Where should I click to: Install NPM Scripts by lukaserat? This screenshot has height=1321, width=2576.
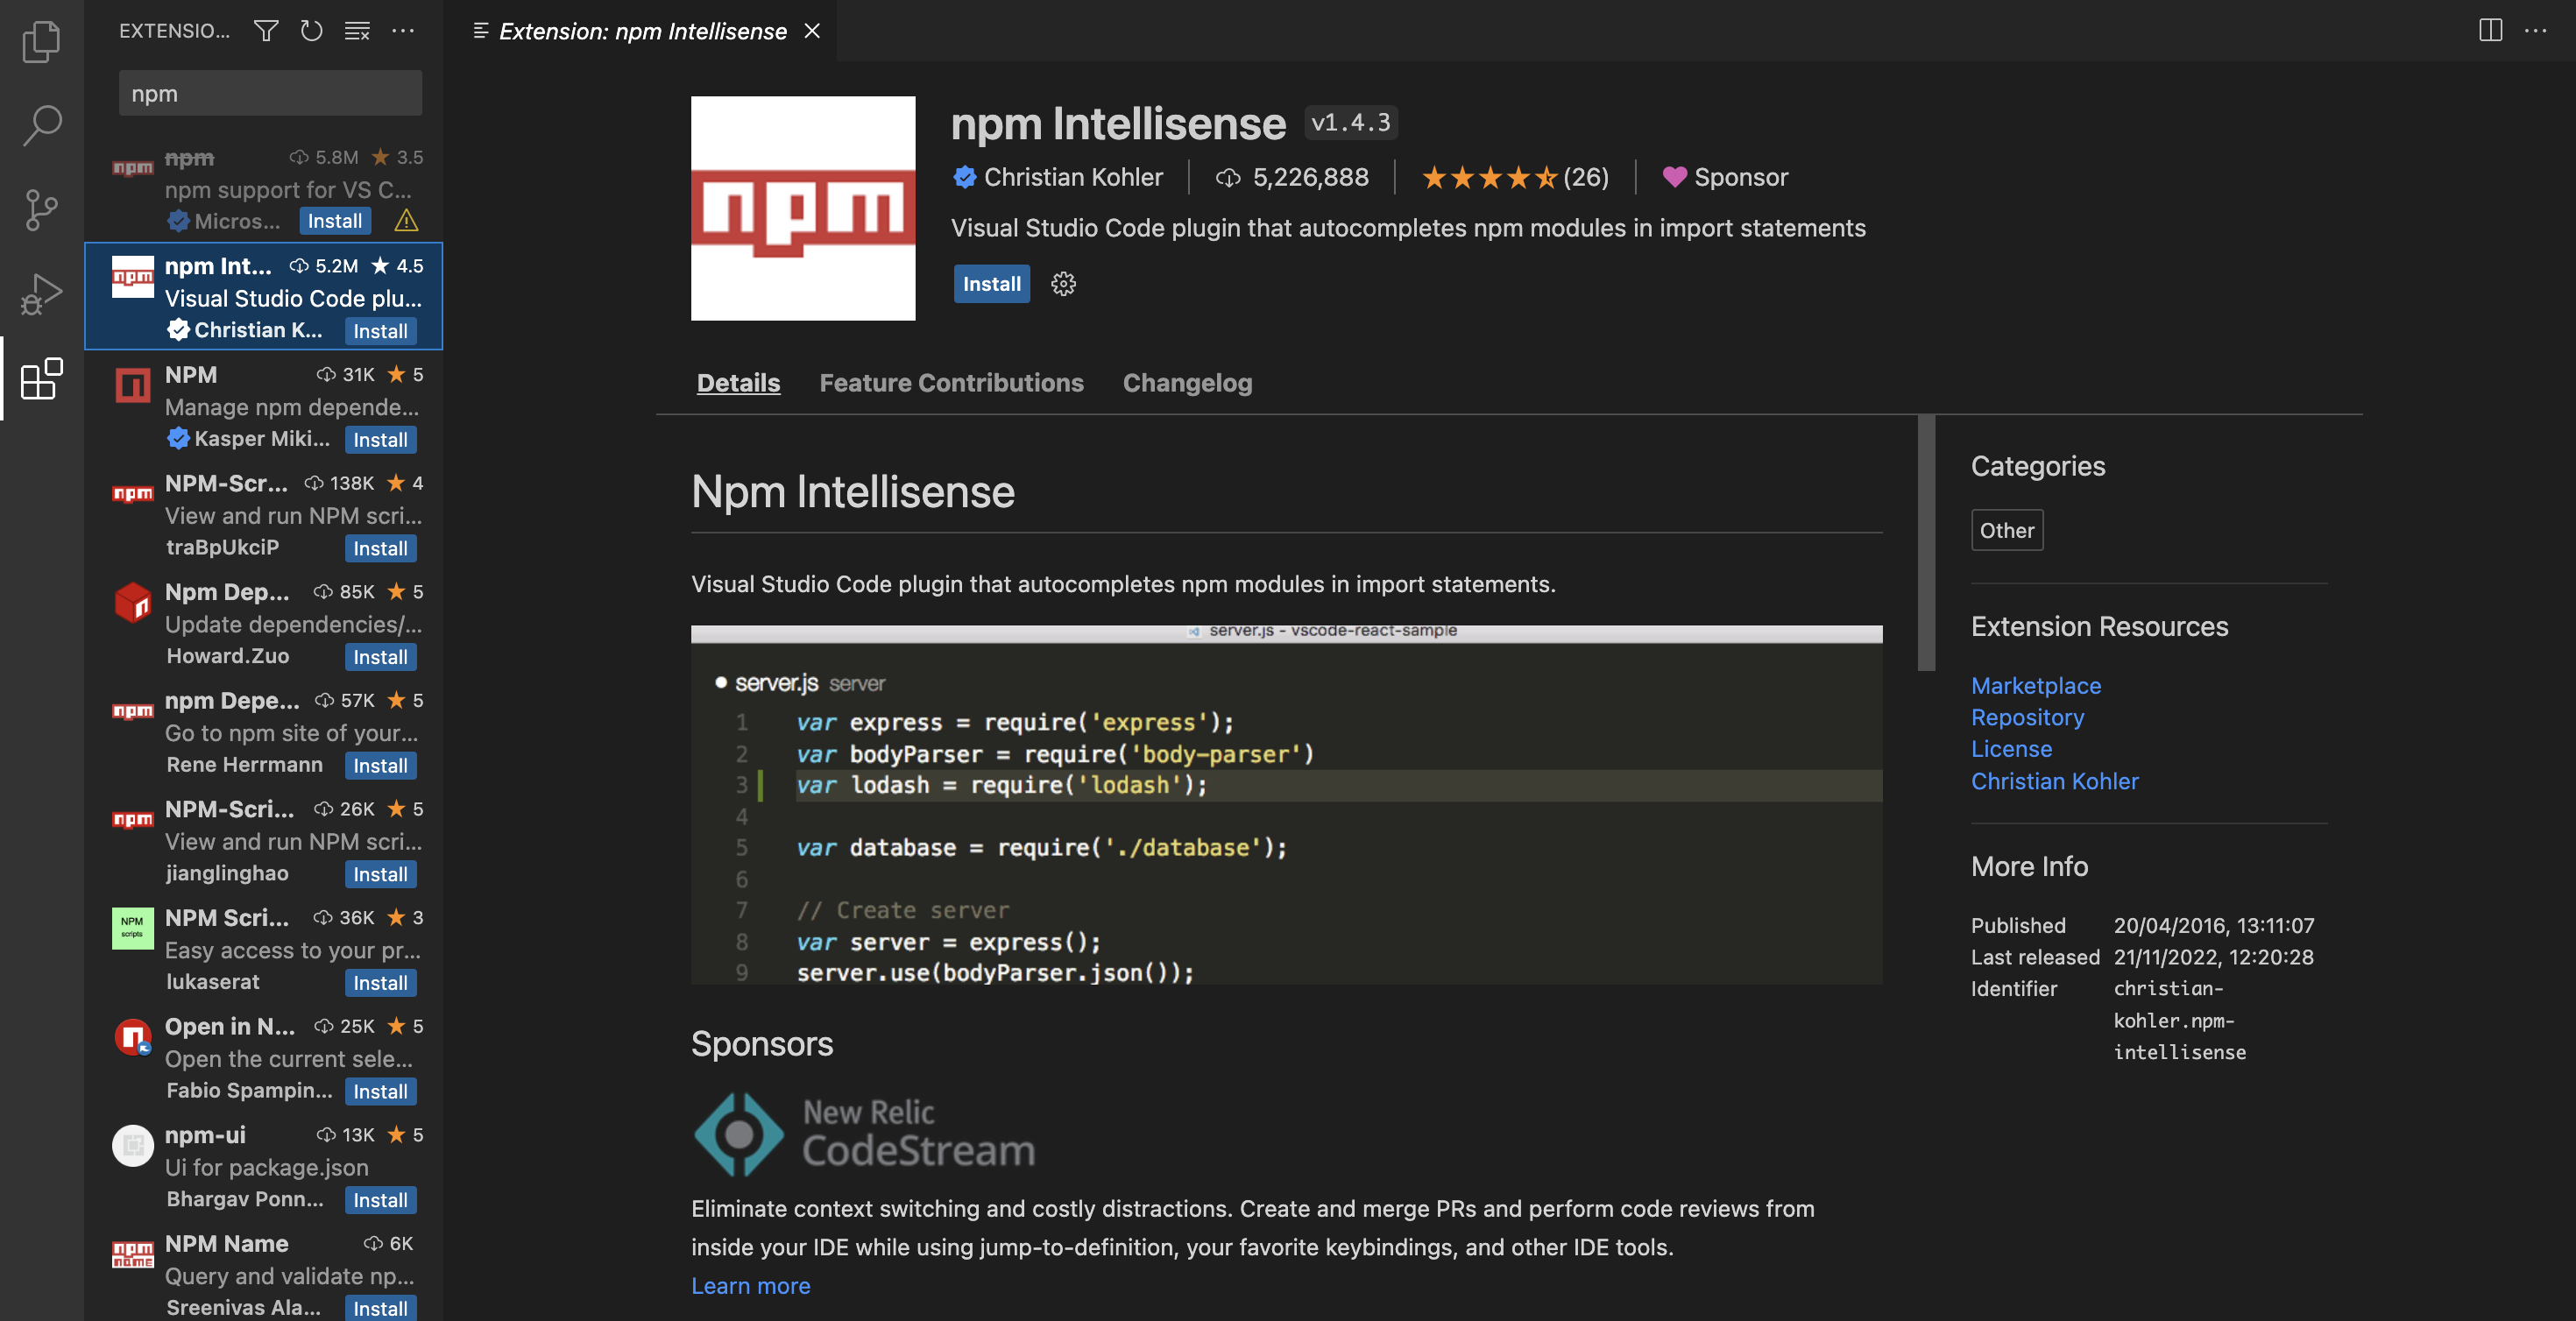pyautogui.click(x=380, y=983)
